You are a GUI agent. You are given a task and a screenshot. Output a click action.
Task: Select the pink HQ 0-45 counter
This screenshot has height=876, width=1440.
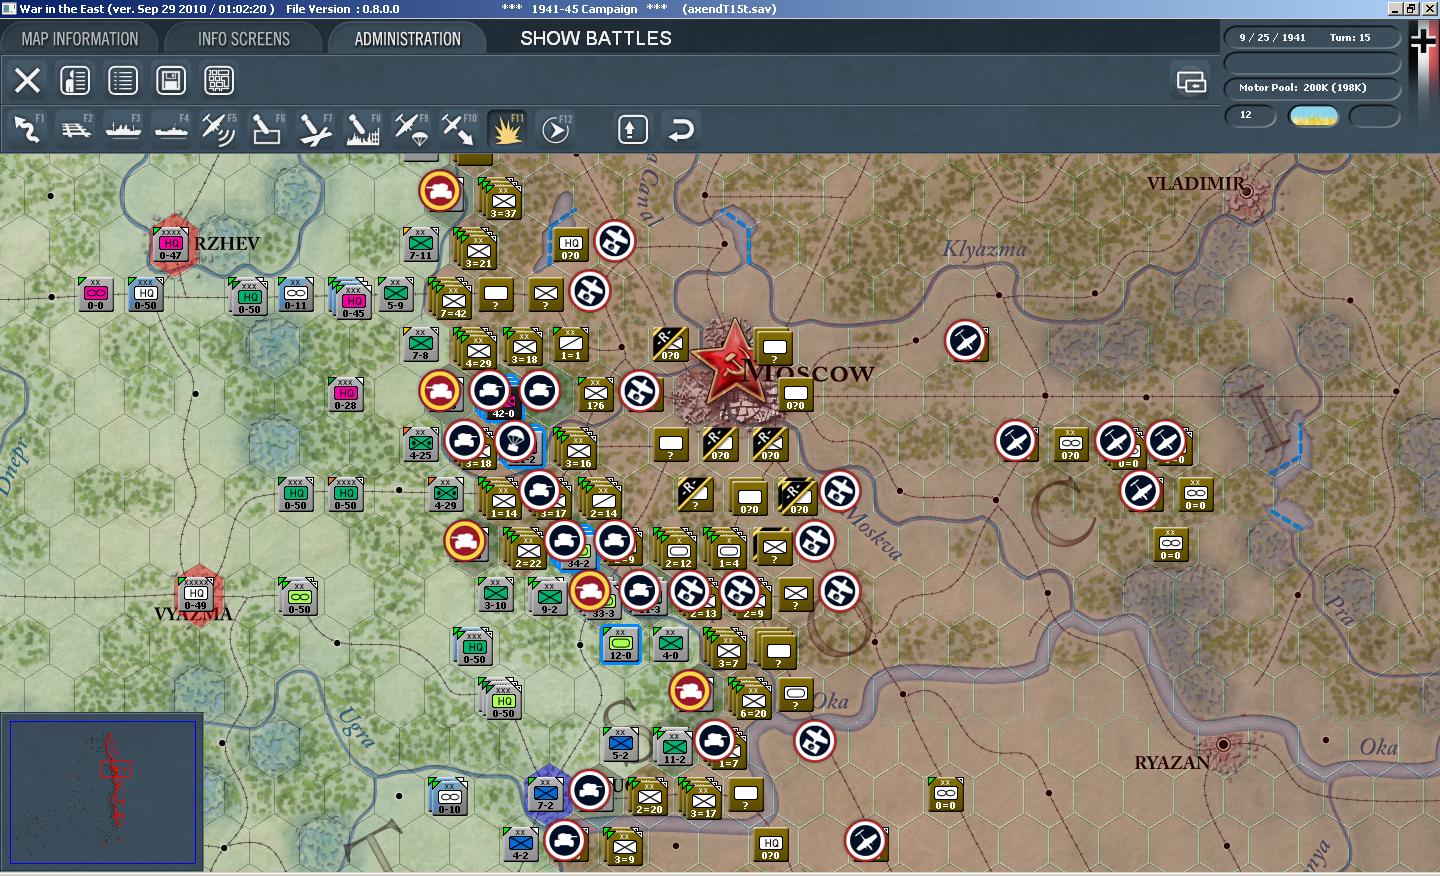pos(353,301)
